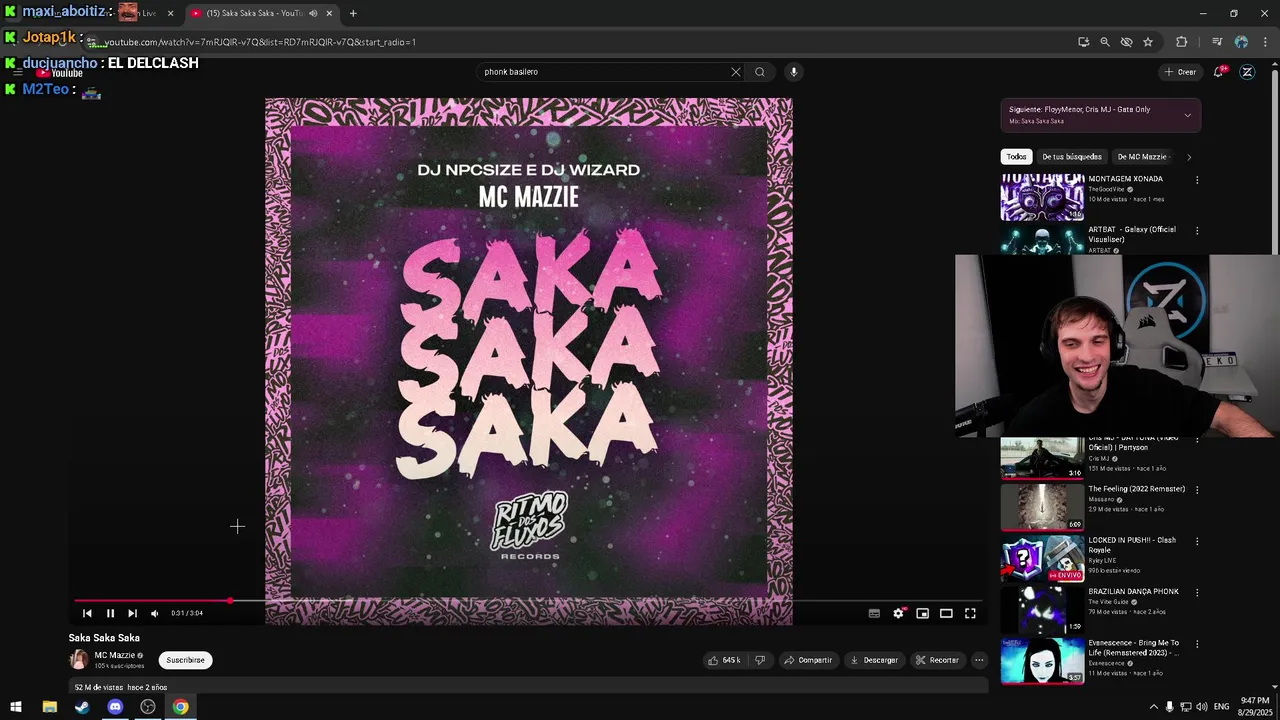Open more actions menu beside Recortar
This screenshot has height=720, width=1280.
pos(979,660)
